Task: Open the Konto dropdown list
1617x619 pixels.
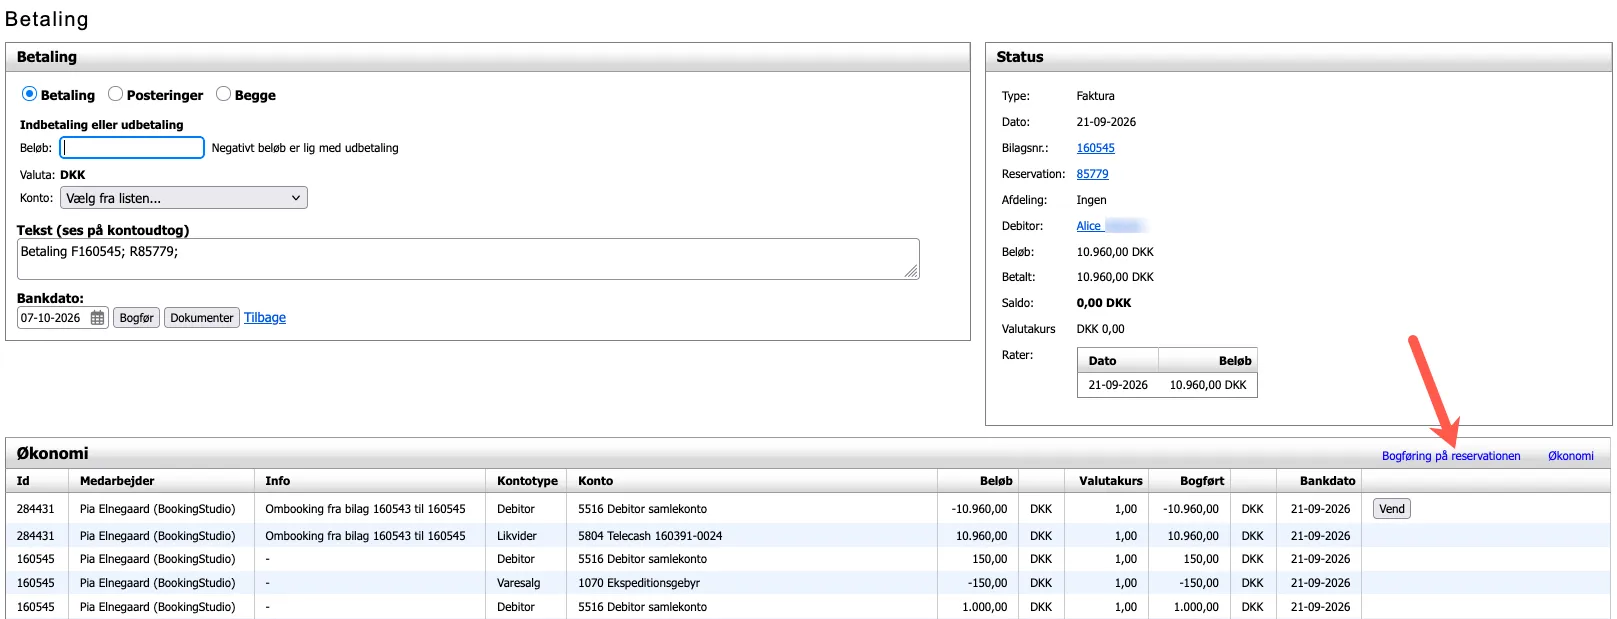Action: point(184,198)
